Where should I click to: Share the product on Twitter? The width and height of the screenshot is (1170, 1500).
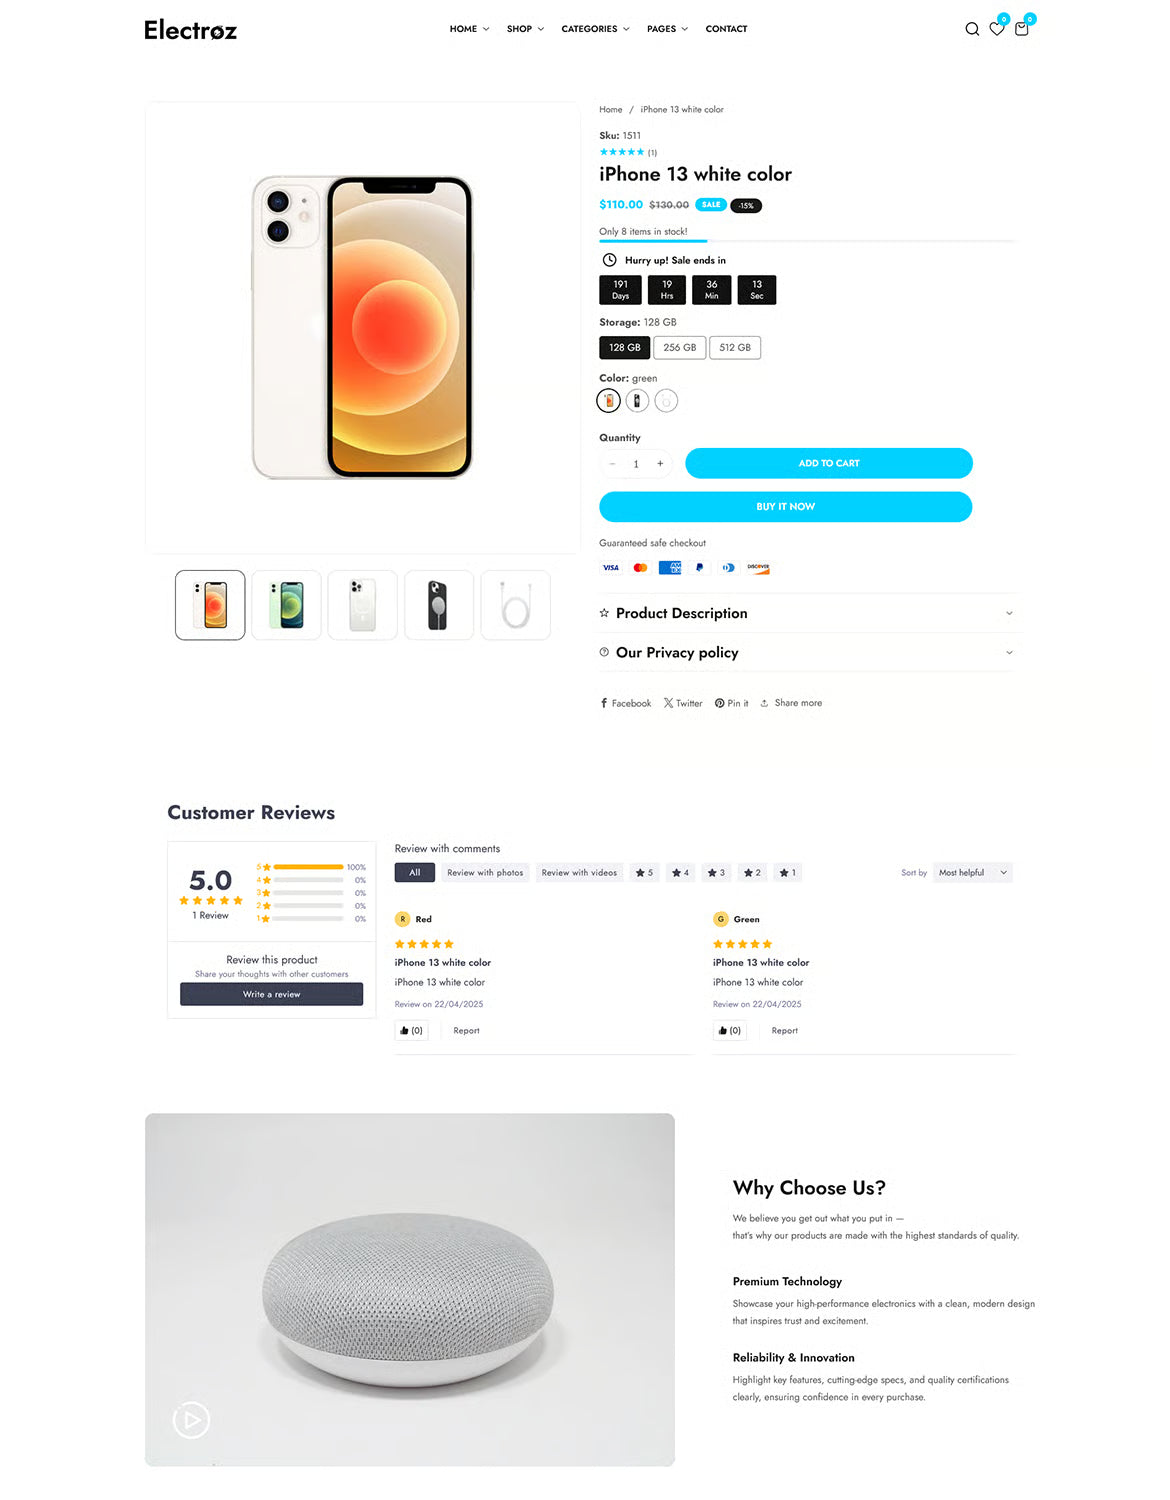point(683,703)
